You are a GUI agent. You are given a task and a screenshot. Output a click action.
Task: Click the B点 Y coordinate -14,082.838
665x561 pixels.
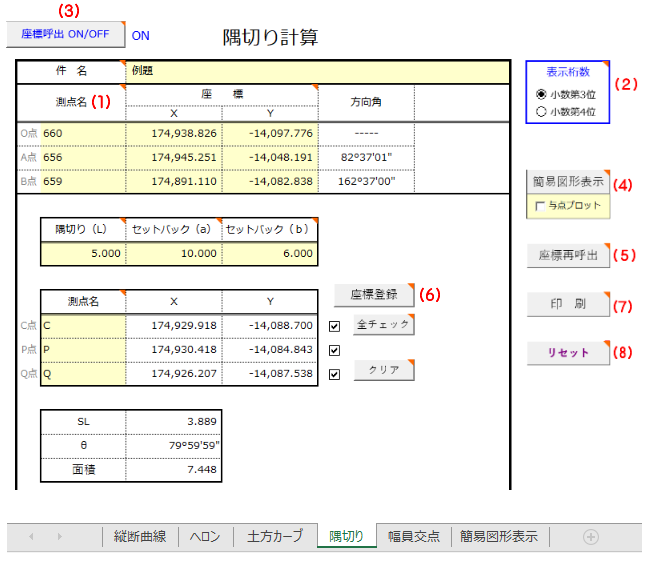[x=270, y=181]
